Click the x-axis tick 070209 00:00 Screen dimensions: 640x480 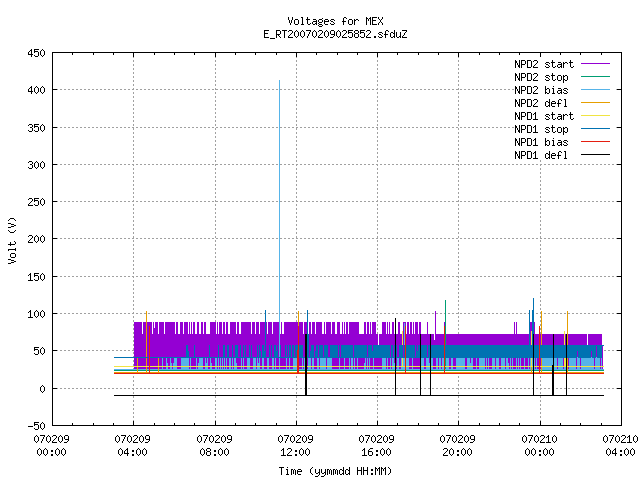(x=51, y=446)
